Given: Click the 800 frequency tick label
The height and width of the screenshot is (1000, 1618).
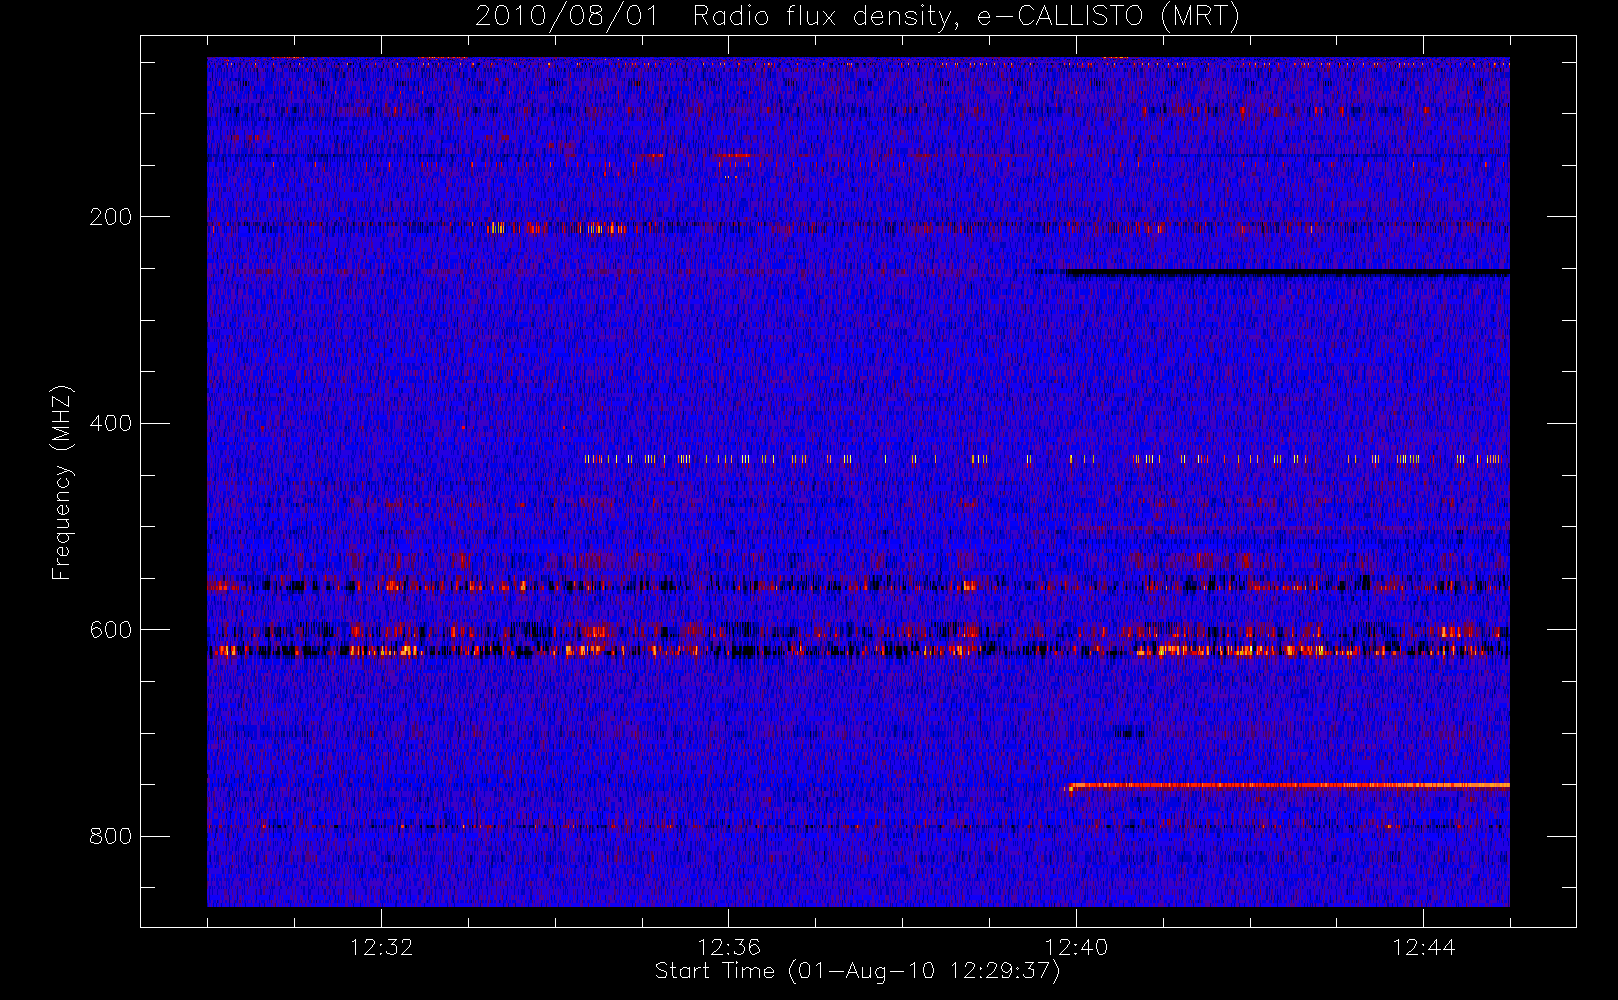Looking at the screenshot, I should (x=111, y=837).
